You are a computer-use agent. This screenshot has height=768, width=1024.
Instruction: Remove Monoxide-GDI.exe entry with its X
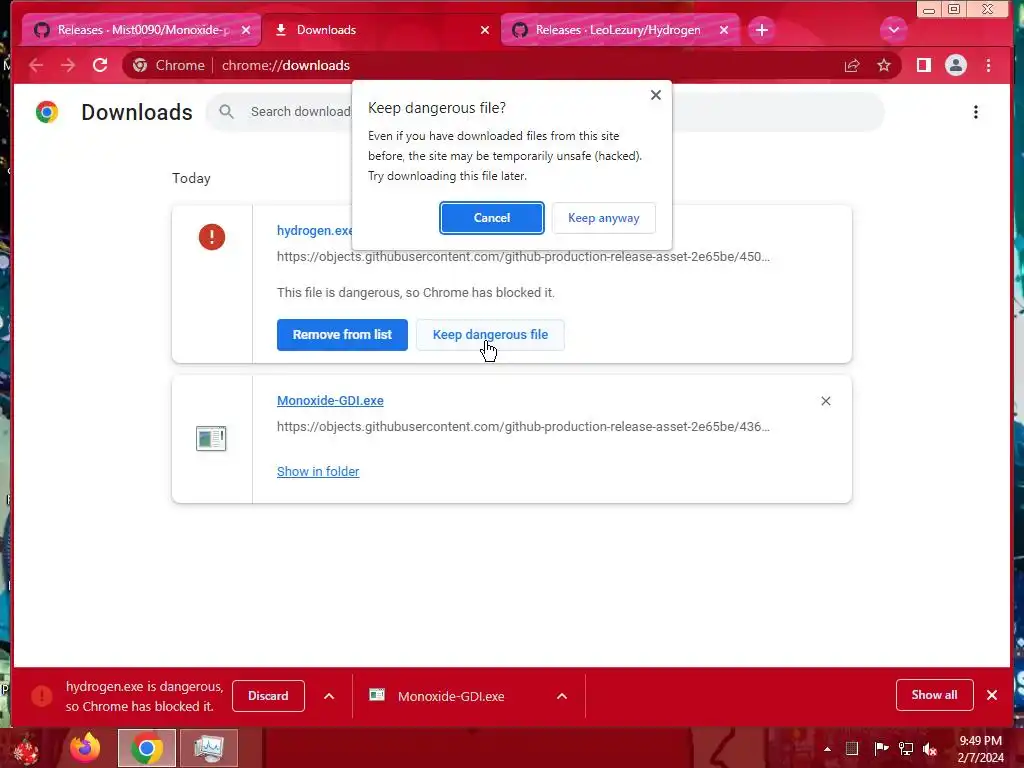825,401
